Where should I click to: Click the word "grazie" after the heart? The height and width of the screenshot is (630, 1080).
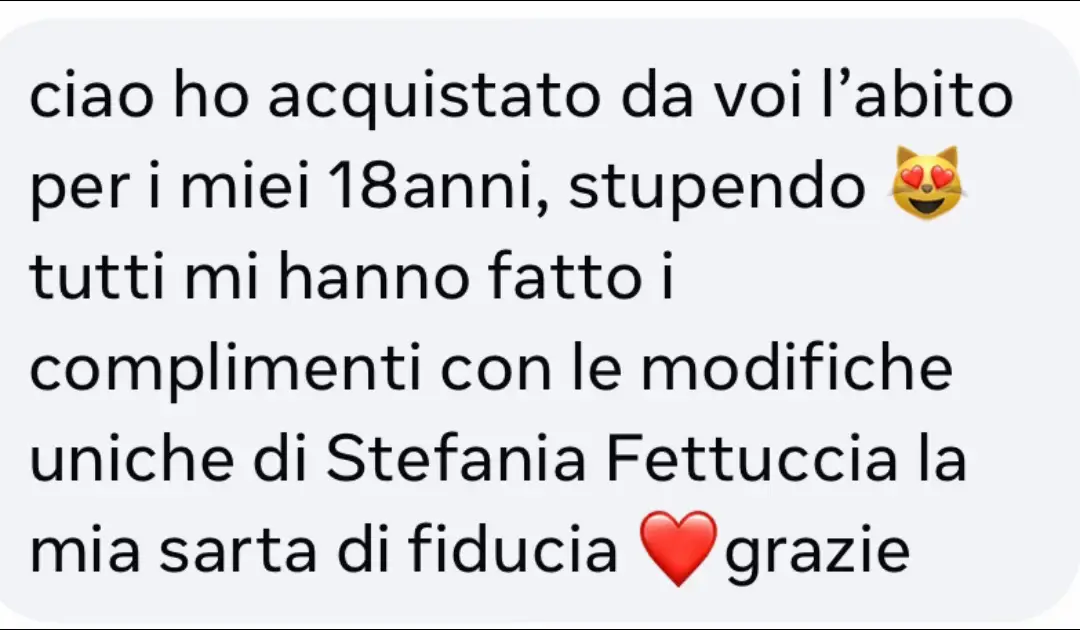(x=816, y=552)
